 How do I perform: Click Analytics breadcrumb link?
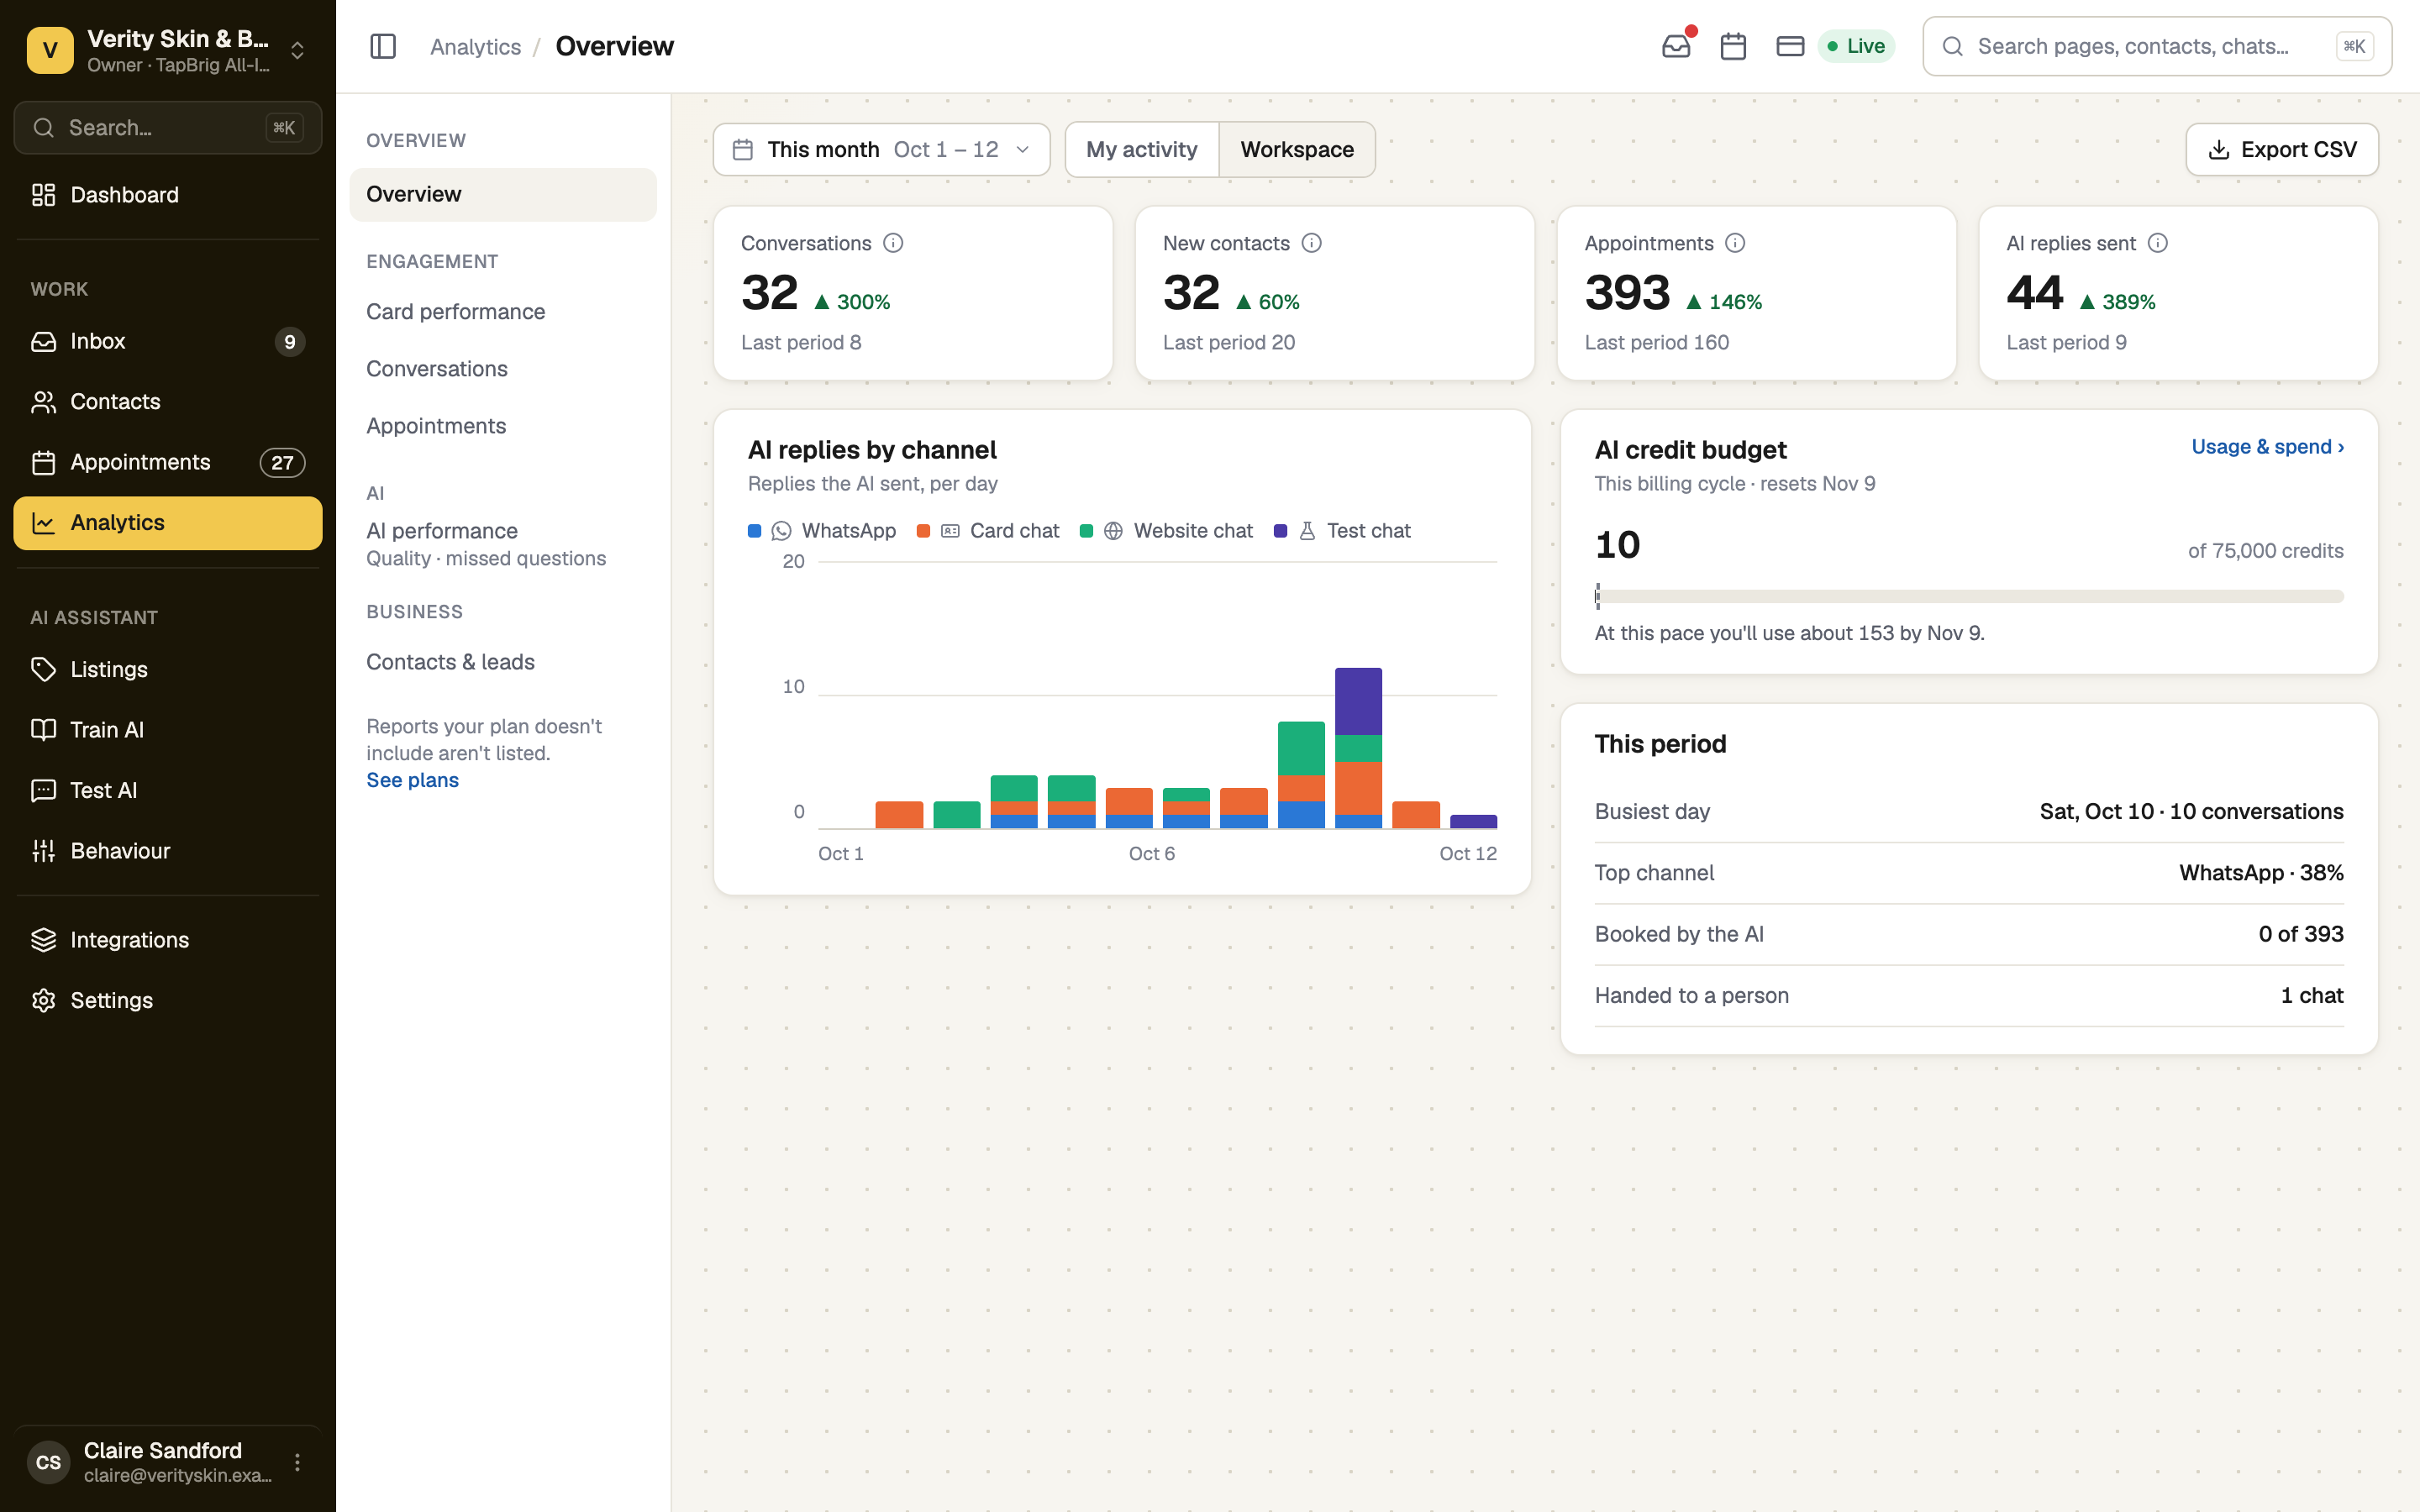(x=475, y=47)
